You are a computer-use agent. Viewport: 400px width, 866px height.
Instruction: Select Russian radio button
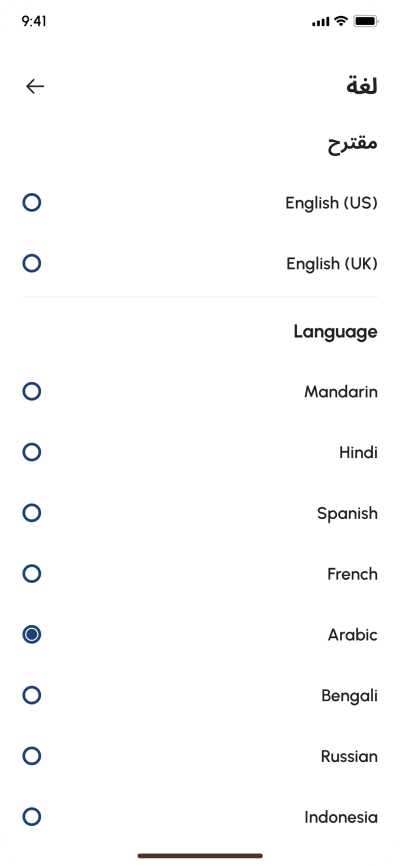pyautogui.click(x=31, y=756)
